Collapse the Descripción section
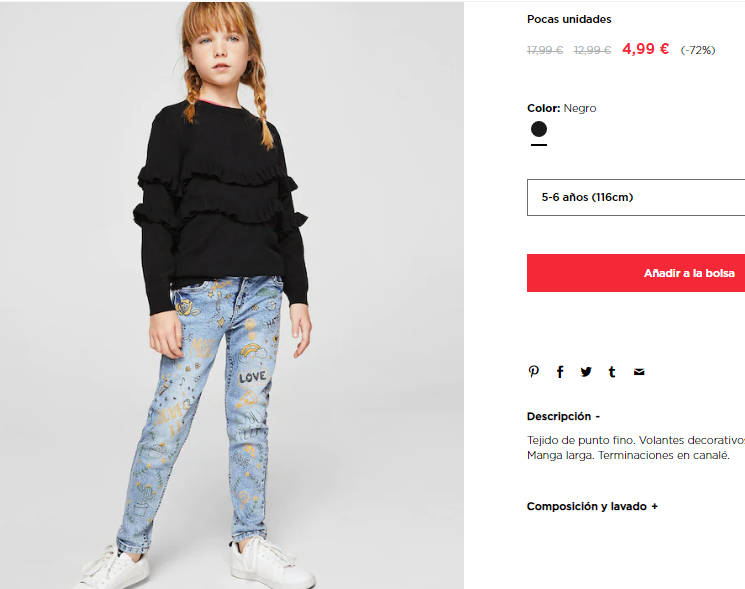This screenshot has width=745, height=589. (564, 417)
